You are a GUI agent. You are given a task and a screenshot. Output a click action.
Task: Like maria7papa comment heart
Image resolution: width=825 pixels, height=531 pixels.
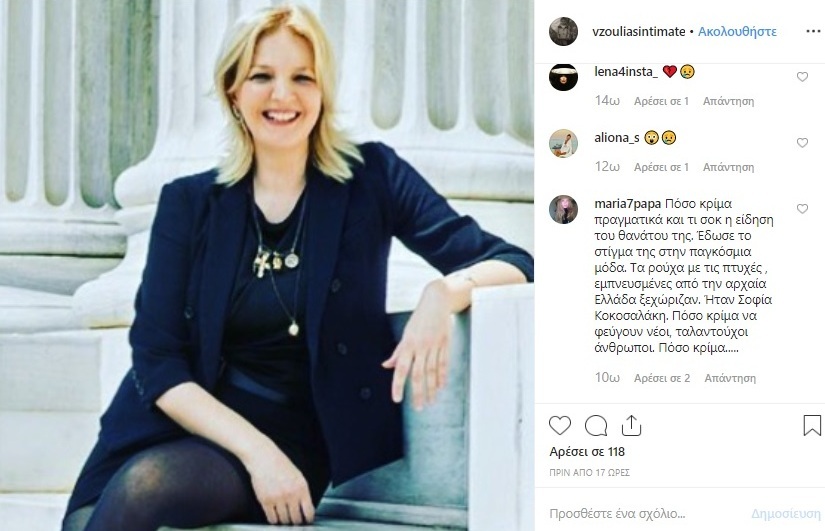[x=802, y=209]
